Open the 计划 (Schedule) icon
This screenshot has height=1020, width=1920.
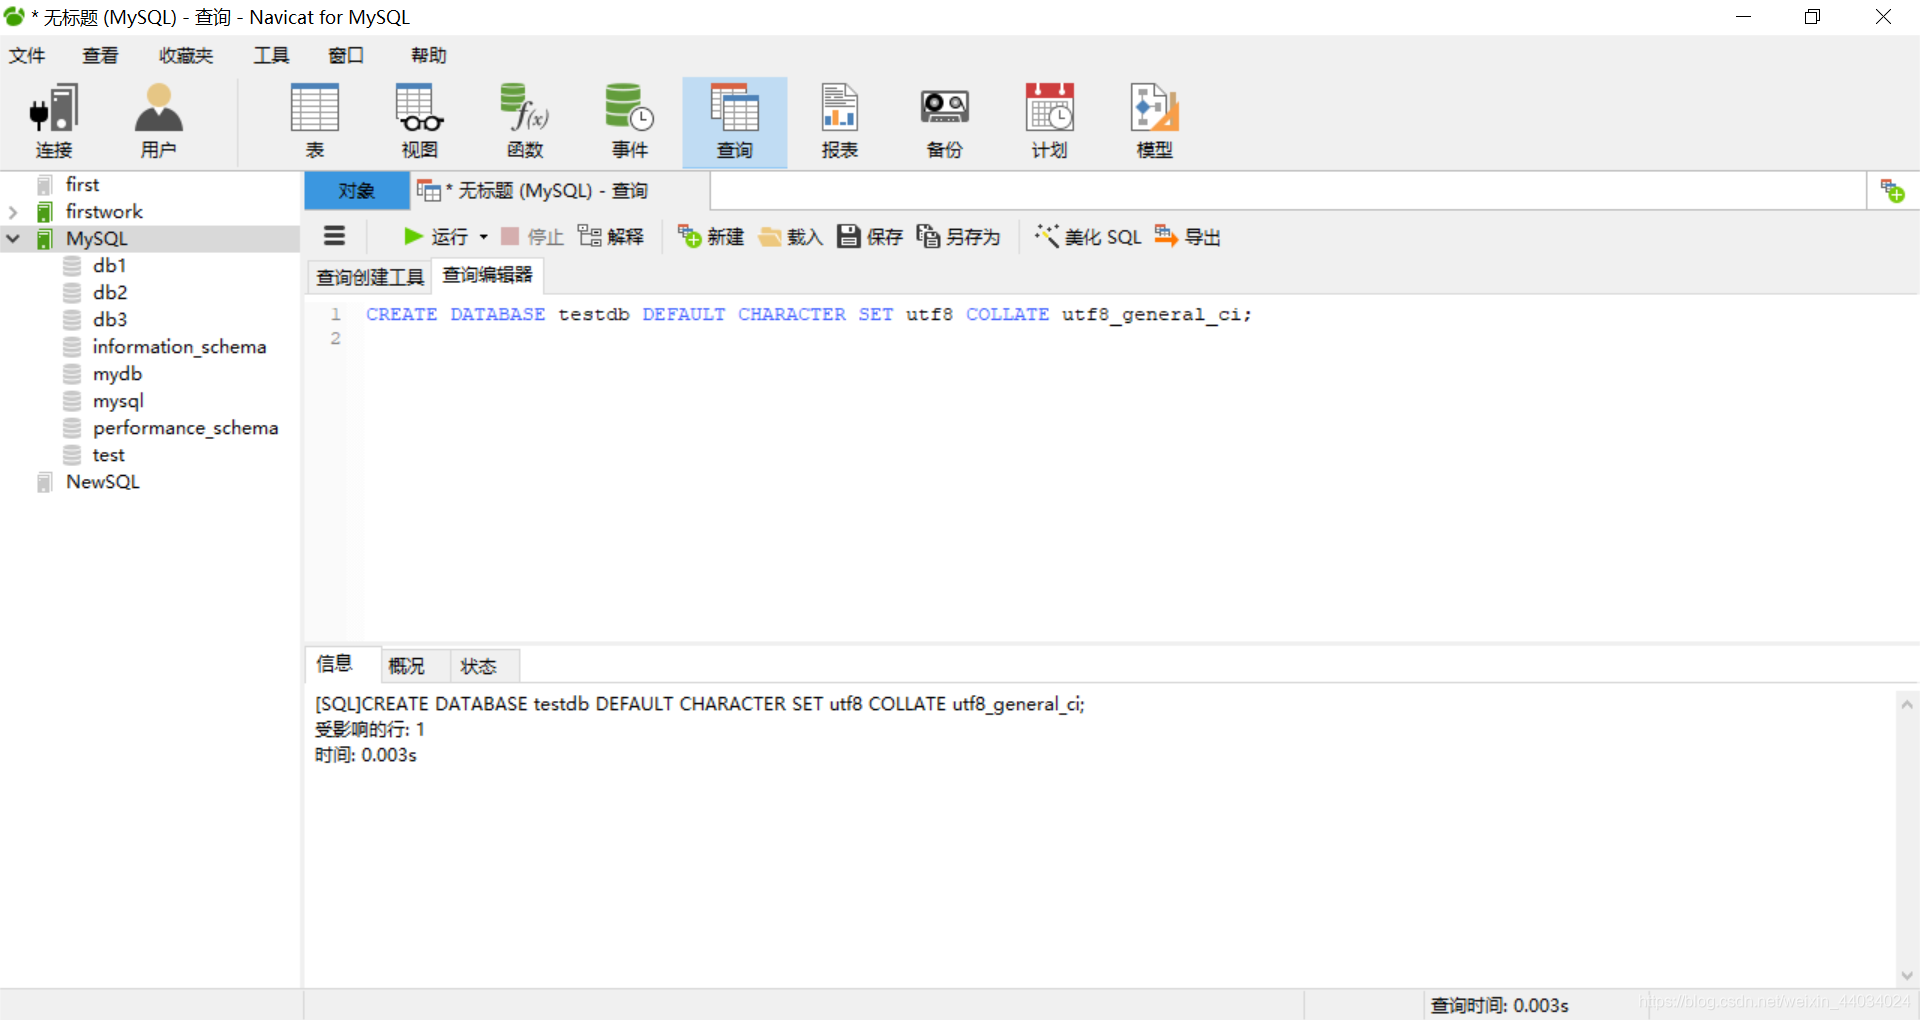point(1050,121)
